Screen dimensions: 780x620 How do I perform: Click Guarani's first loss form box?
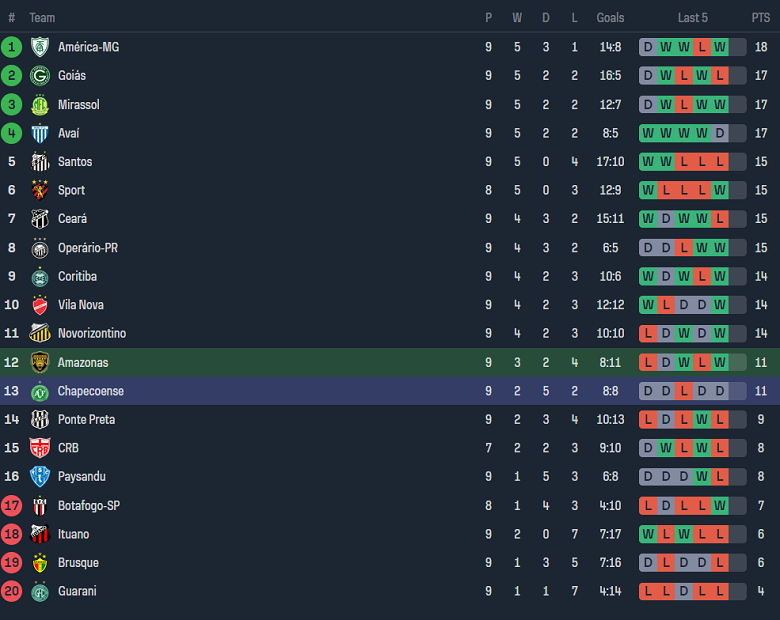pos(648,592)
